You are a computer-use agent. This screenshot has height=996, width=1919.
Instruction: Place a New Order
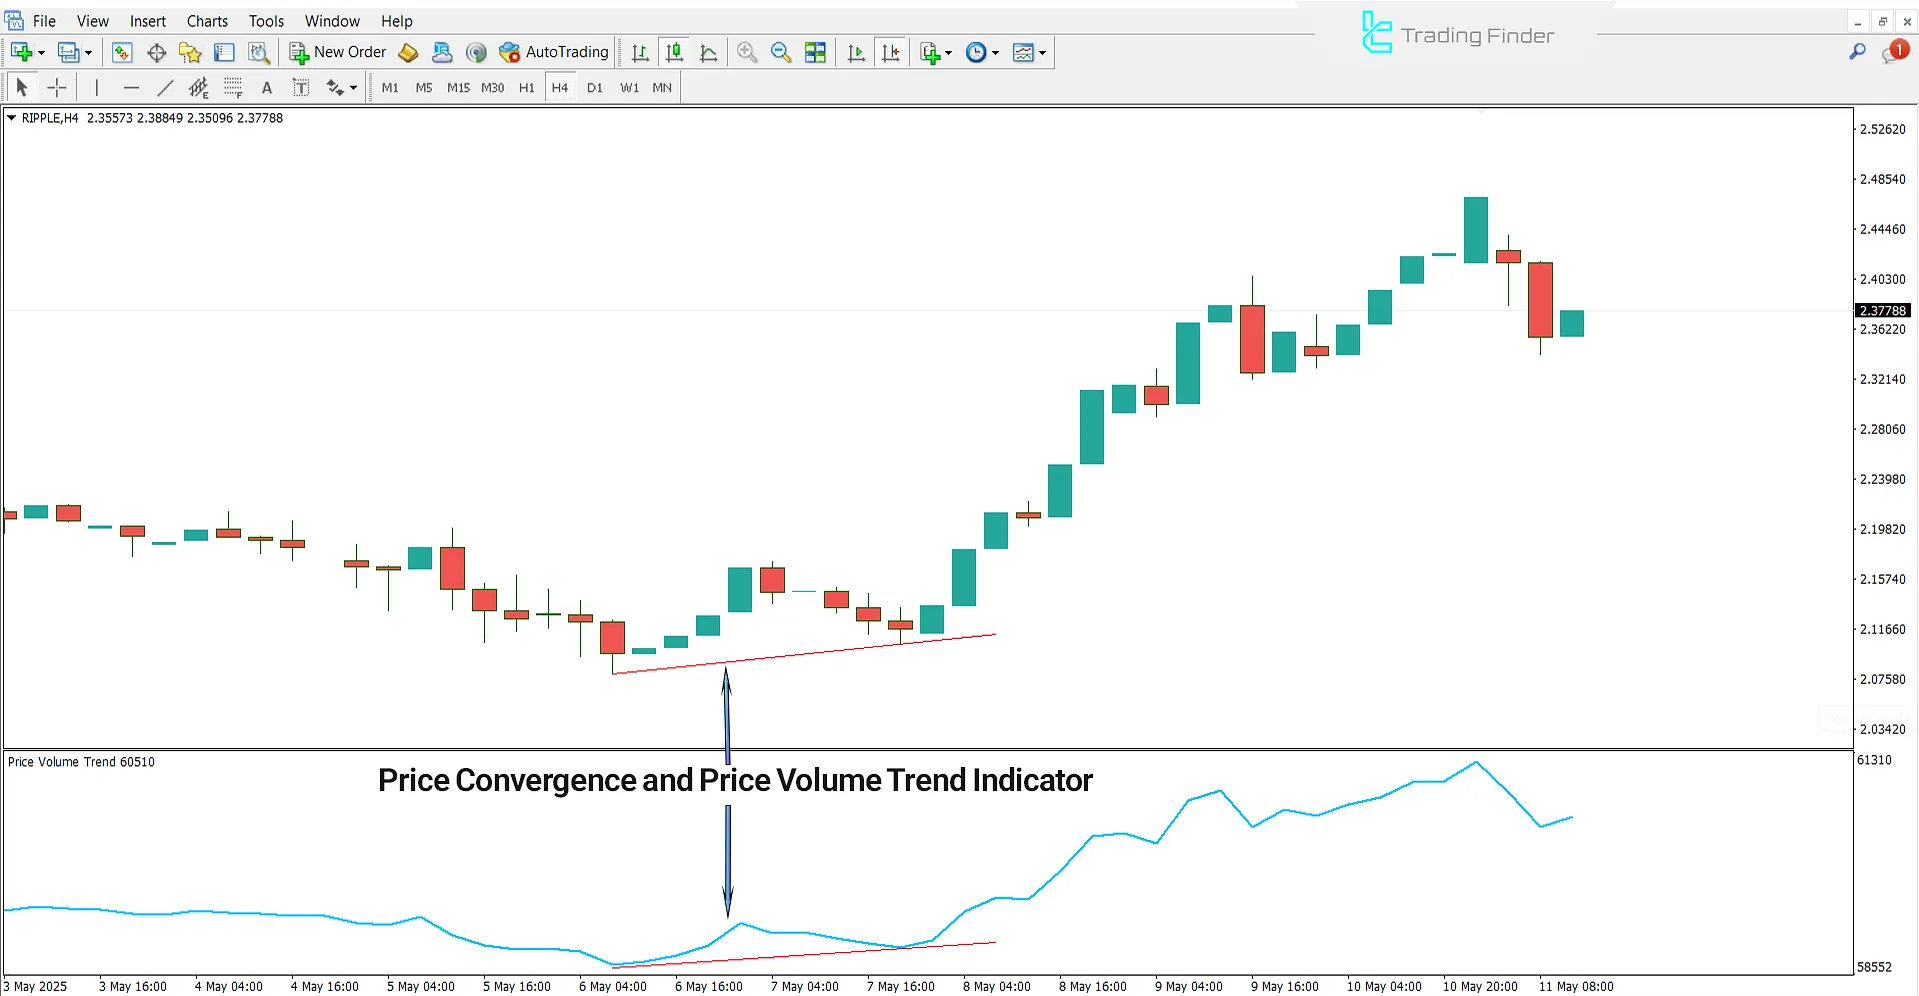pos(337,52)
